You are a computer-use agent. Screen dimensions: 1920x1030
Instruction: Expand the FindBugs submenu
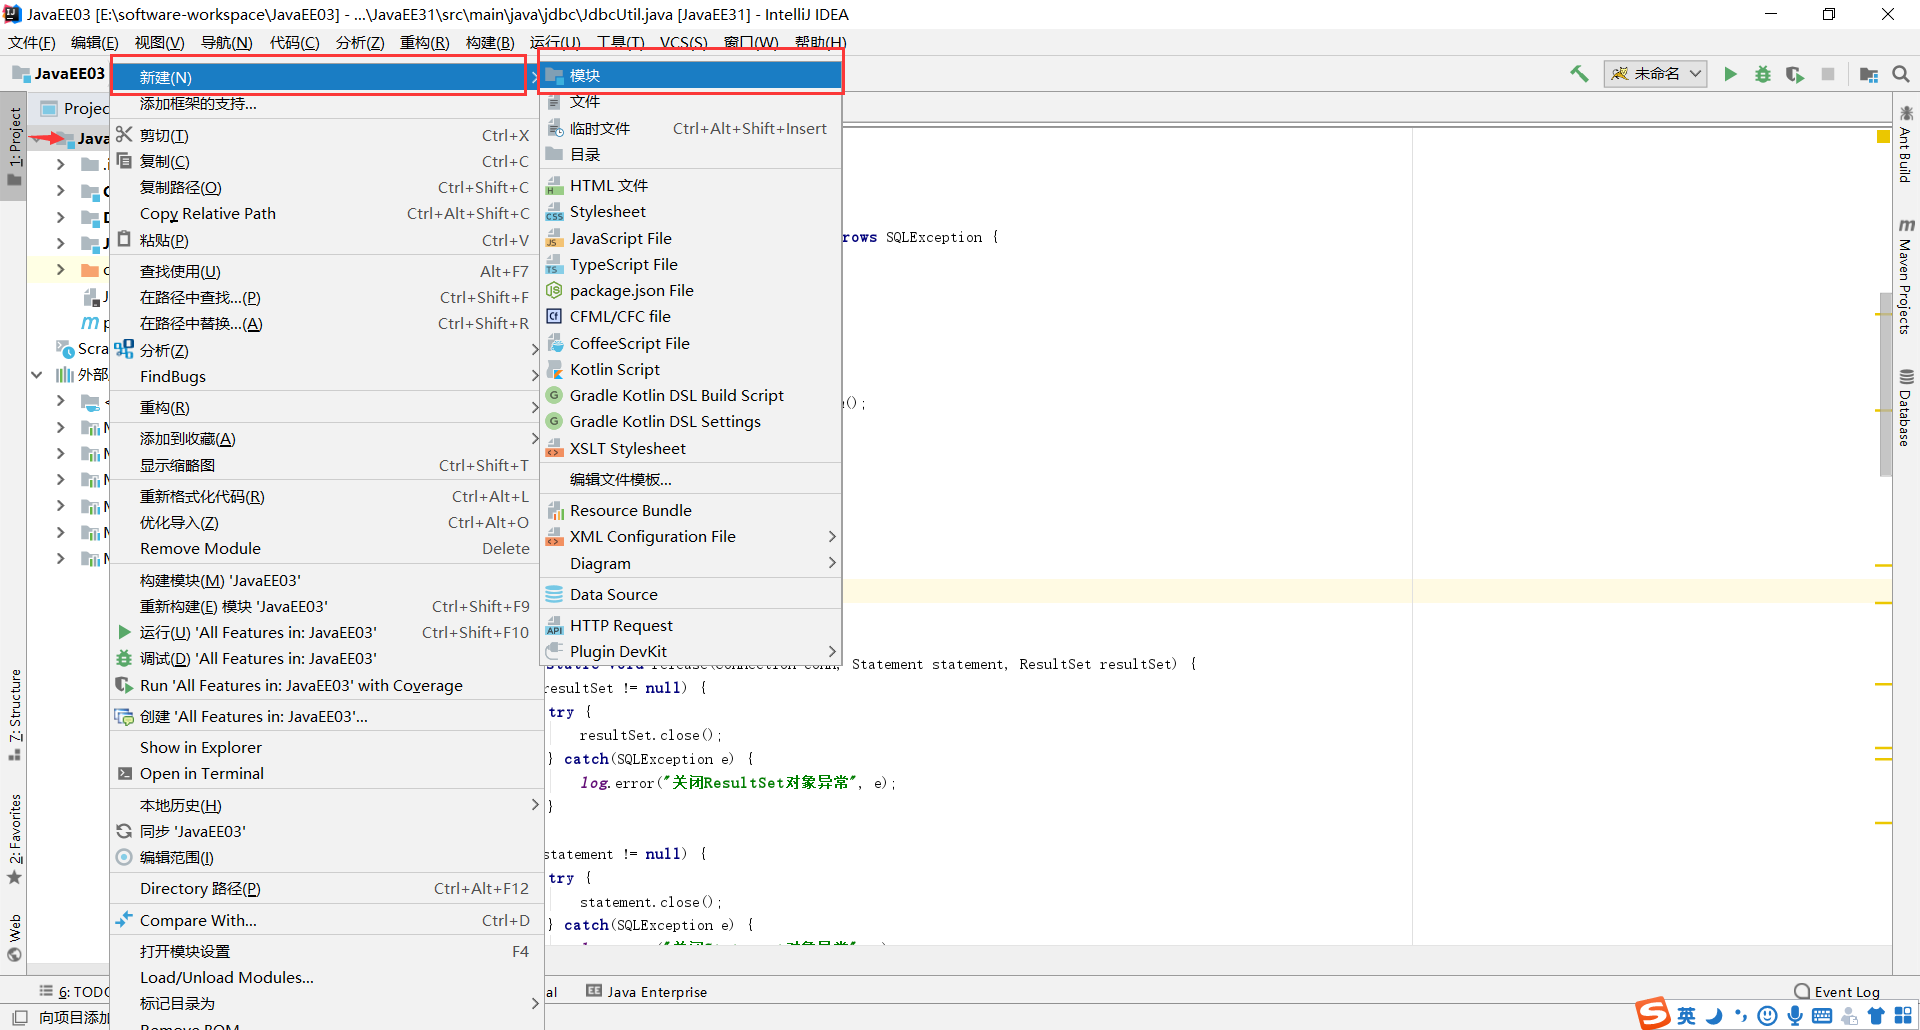coord(326,376)
